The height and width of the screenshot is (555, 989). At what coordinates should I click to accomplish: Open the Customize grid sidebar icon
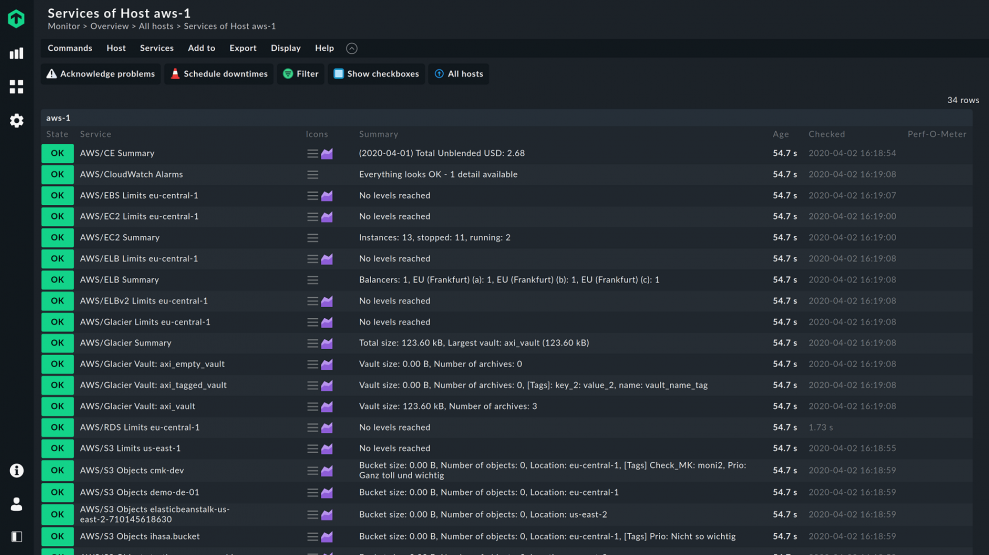pyautogui.click(x=16, y=86)
